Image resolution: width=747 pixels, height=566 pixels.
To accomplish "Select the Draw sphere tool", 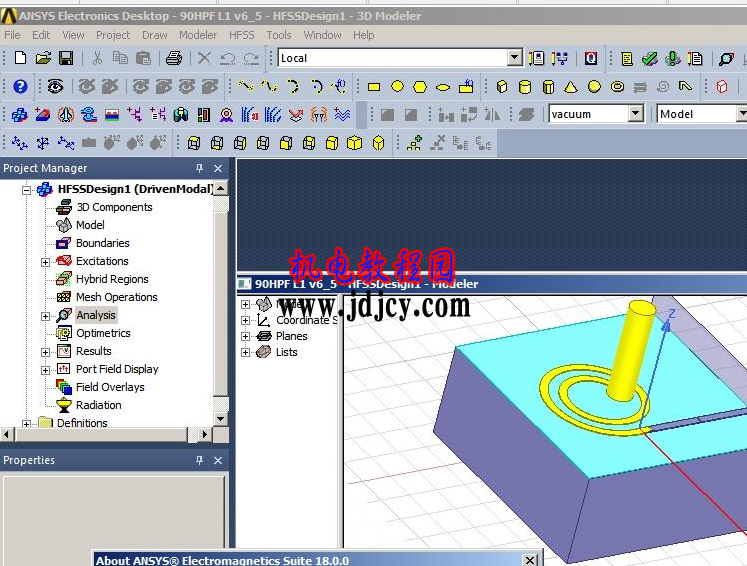I will 594,87.
